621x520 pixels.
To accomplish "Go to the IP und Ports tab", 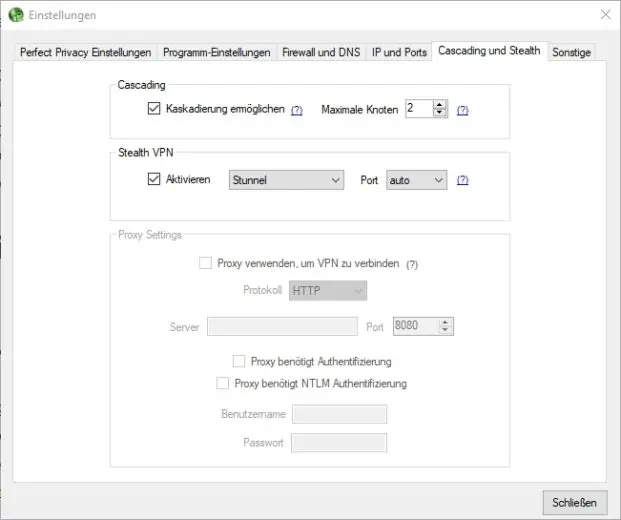I will (399, 52).
